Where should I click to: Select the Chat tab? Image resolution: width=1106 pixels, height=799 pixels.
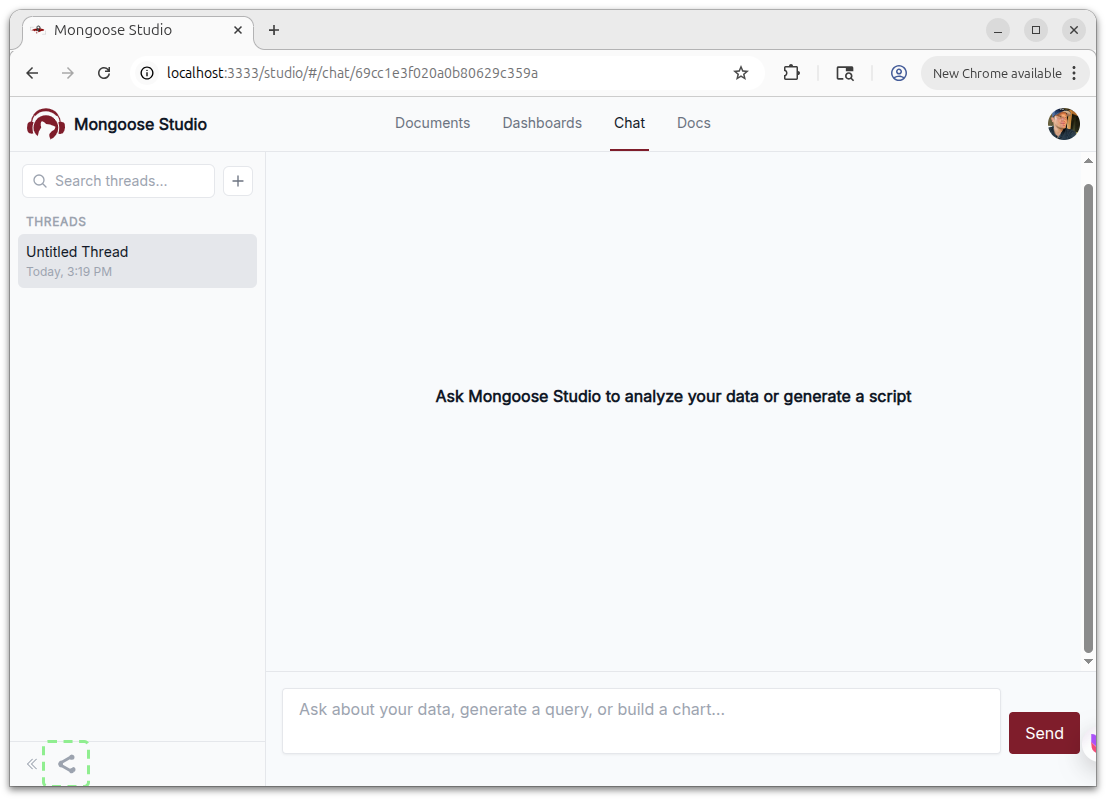click(629, 123)
